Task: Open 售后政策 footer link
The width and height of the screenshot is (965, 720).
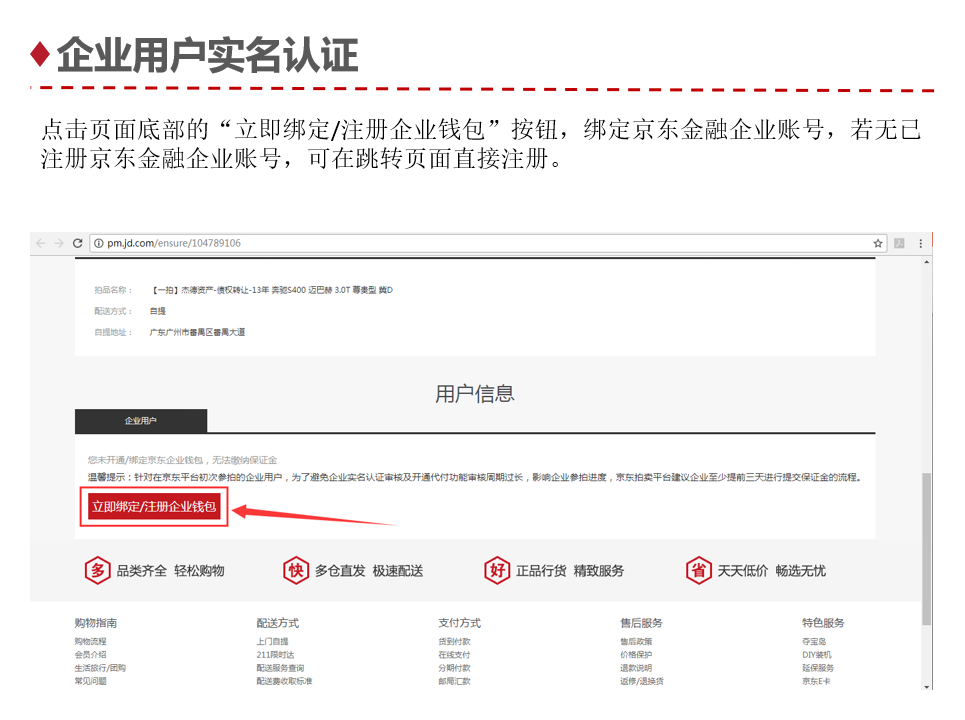Action: tap(636, 641)
